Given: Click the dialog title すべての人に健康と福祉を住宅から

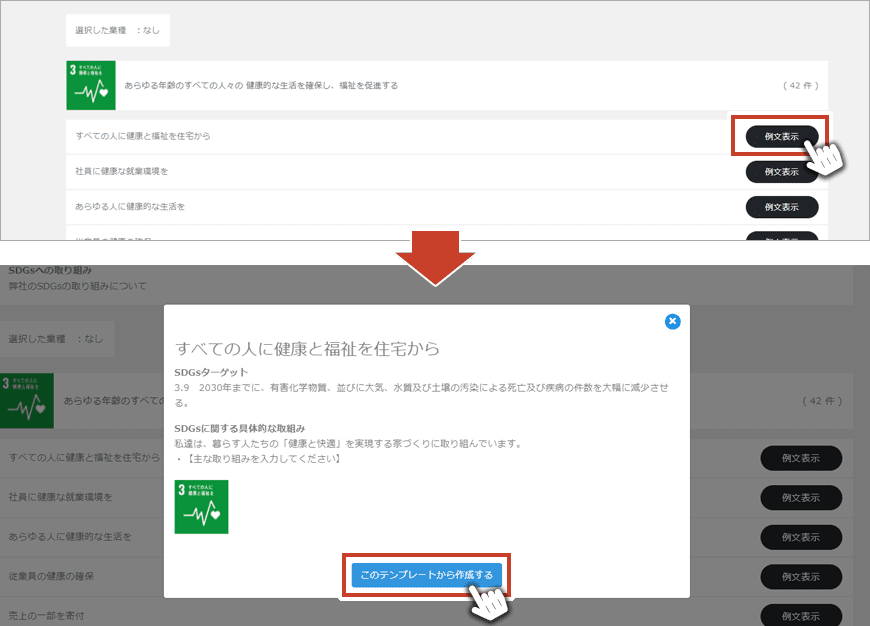Looking at the screenshot, I should (x=308, y=349).
